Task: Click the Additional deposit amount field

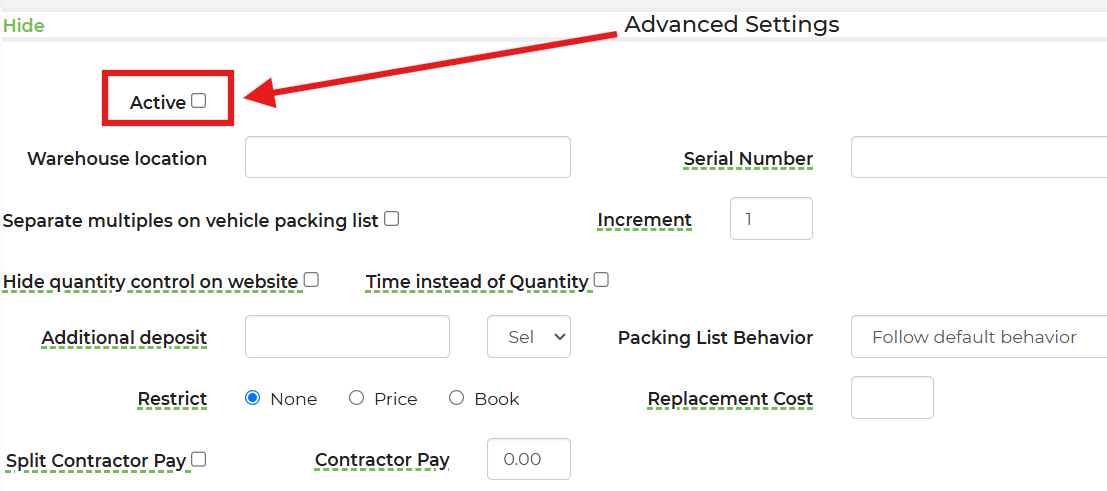Action: 347,337
